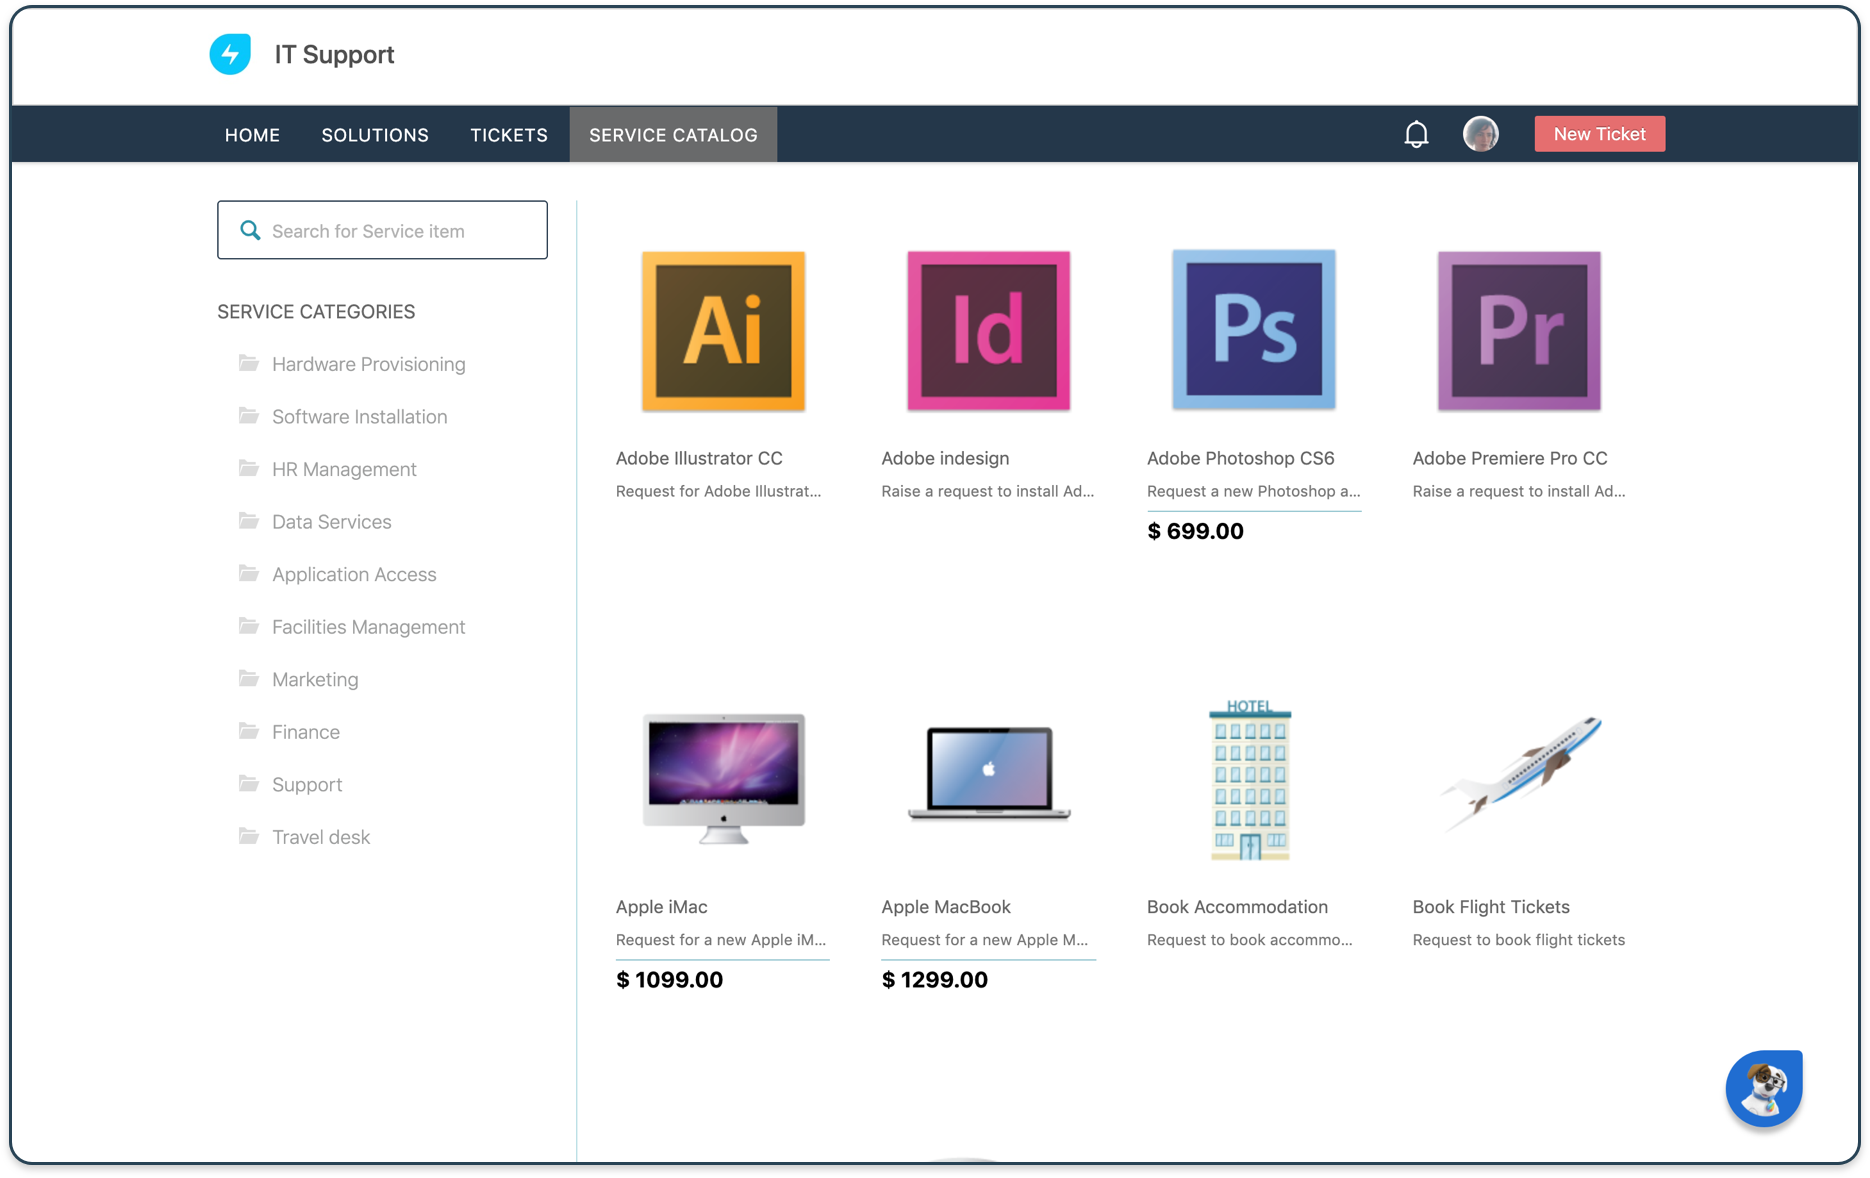Click the Book Flight Tickets title
1870x1178 pixels.
pyautogui.click(x=1490, y=907)
